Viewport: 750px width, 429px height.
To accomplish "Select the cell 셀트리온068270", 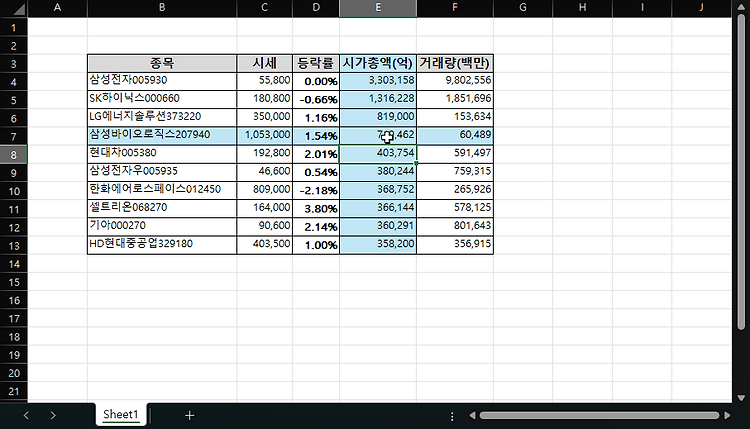I will pos(162,209).
